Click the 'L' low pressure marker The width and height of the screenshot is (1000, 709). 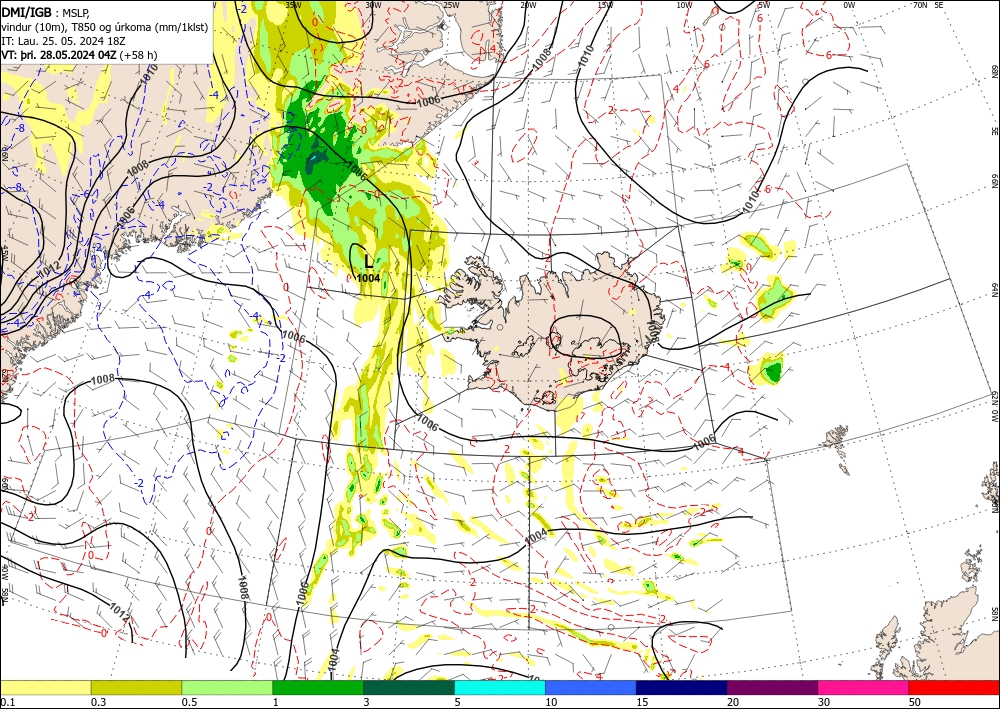click(x=369, y=261)
